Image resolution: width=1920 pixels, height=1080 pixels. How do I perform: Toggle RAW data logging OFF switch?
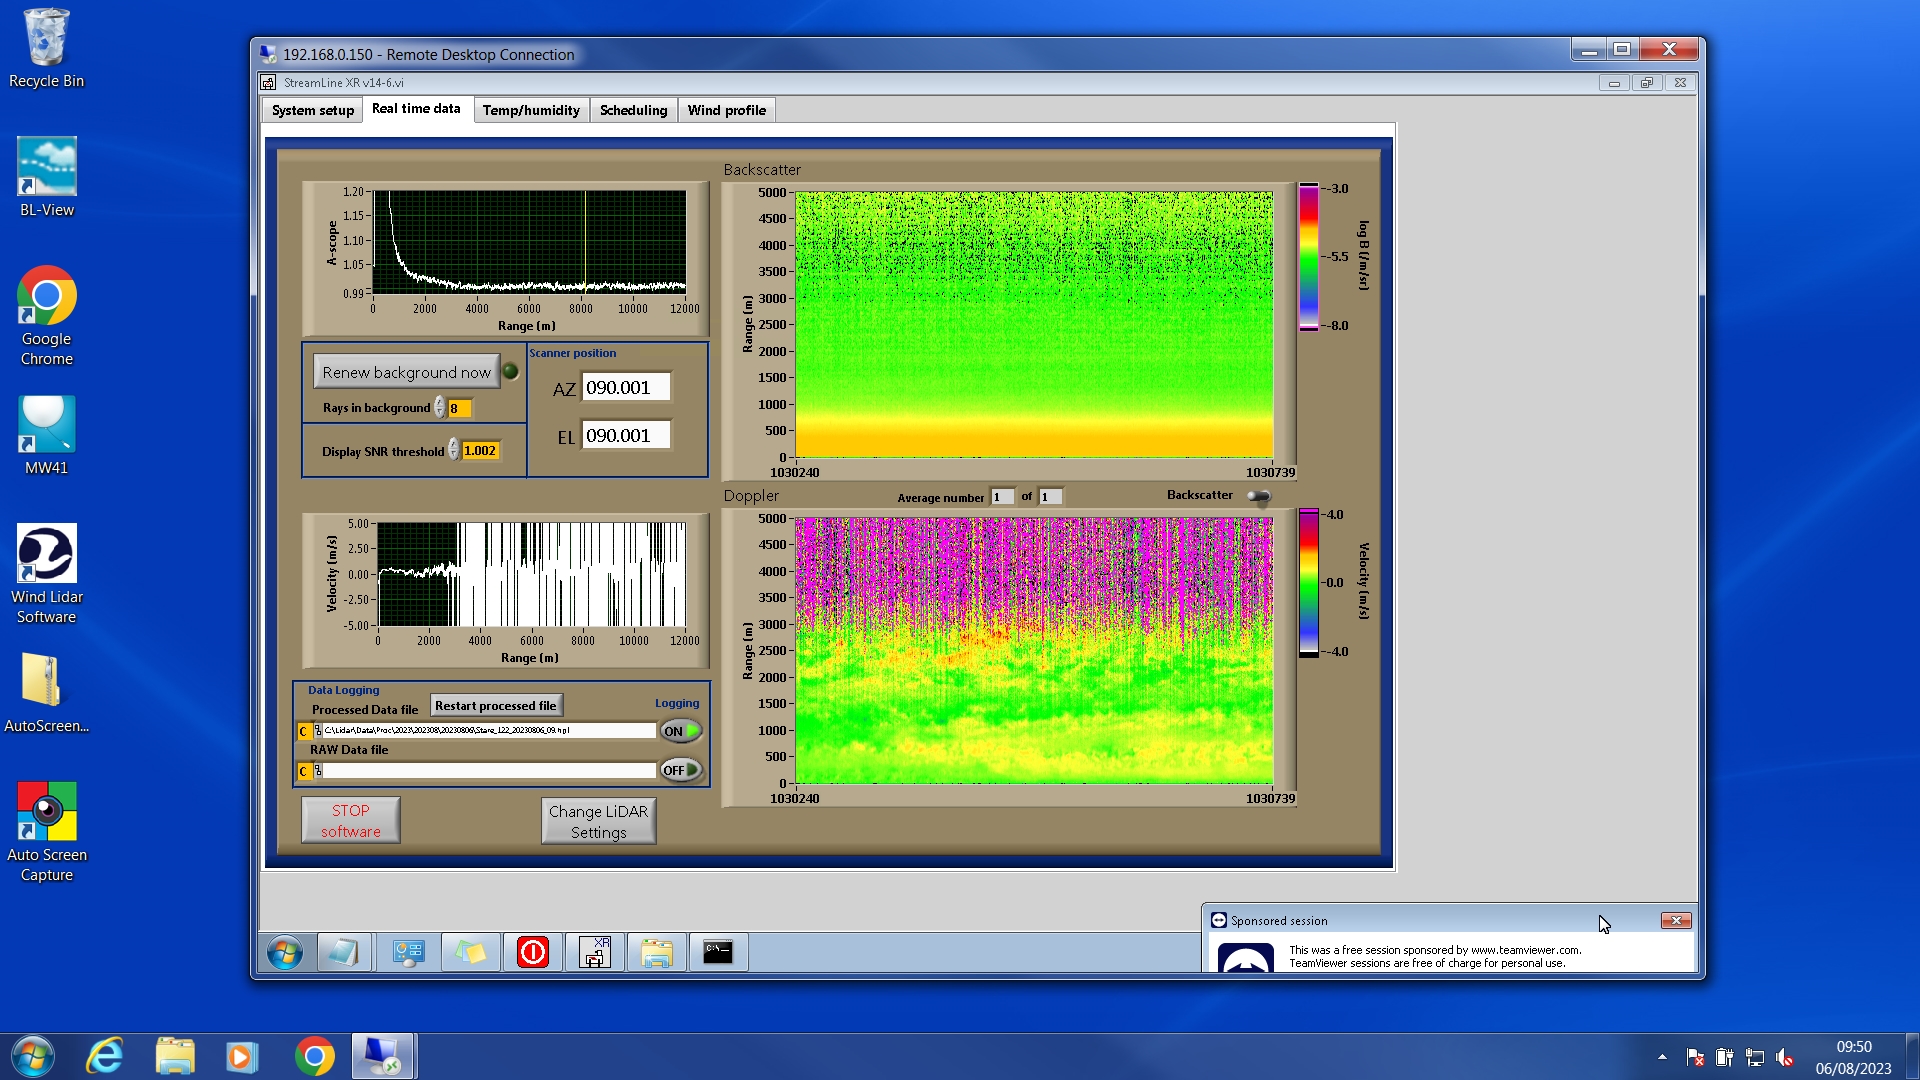coord(680,770)
